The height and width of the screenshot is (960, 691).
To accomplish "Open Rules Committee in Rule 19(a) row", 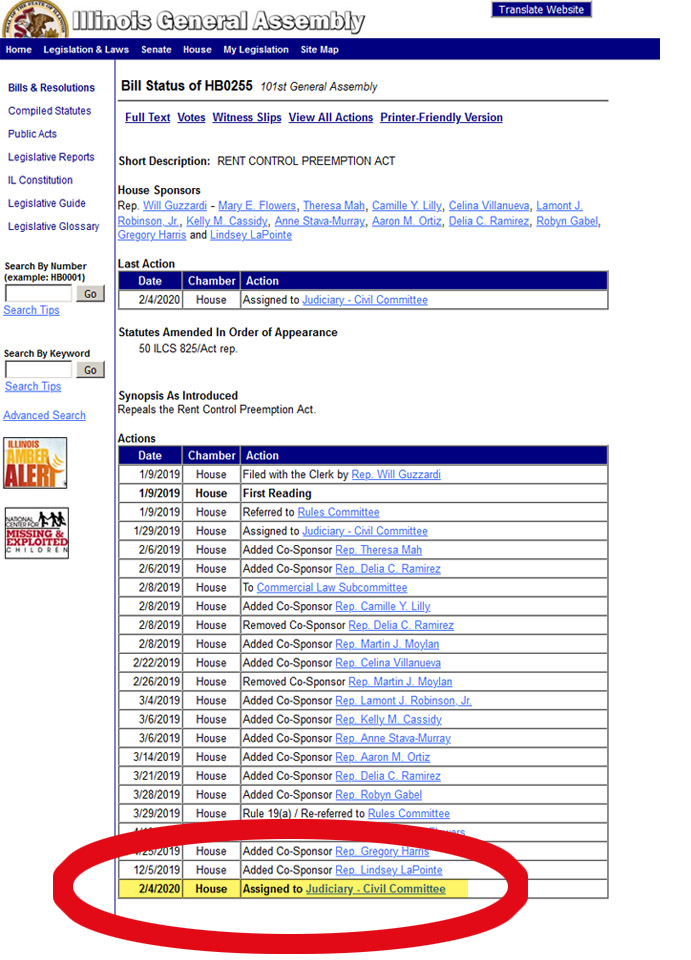I will coord(409,814).
